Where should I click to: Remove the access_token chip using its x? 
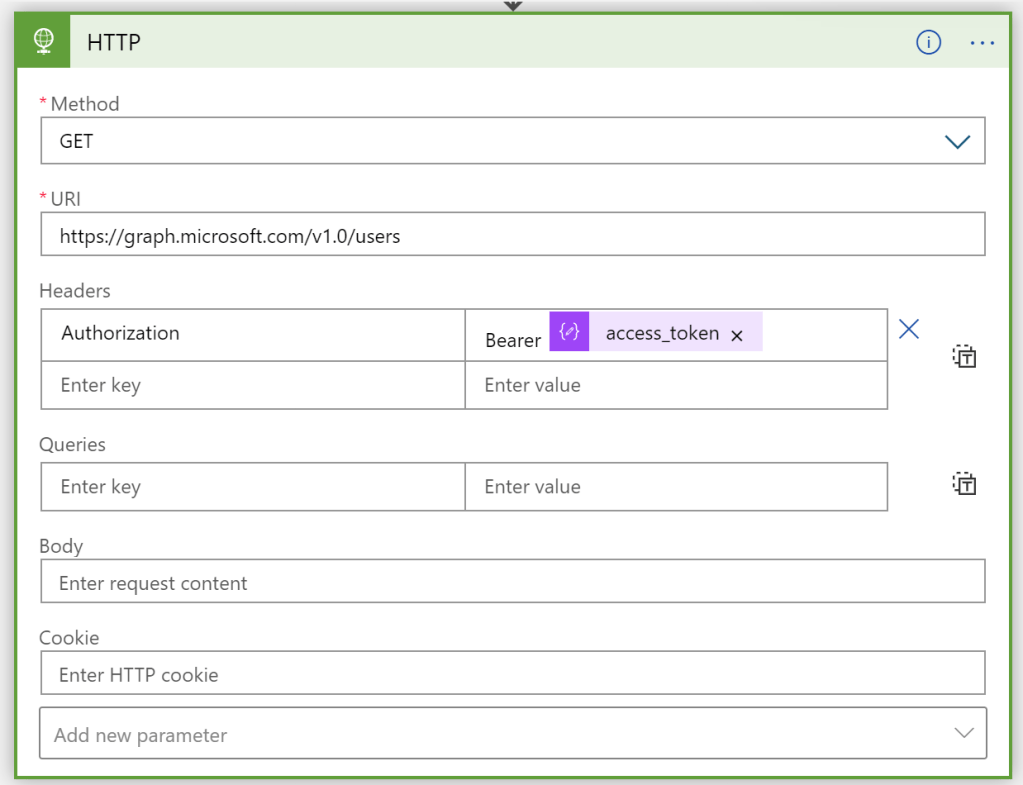[737, 336]
